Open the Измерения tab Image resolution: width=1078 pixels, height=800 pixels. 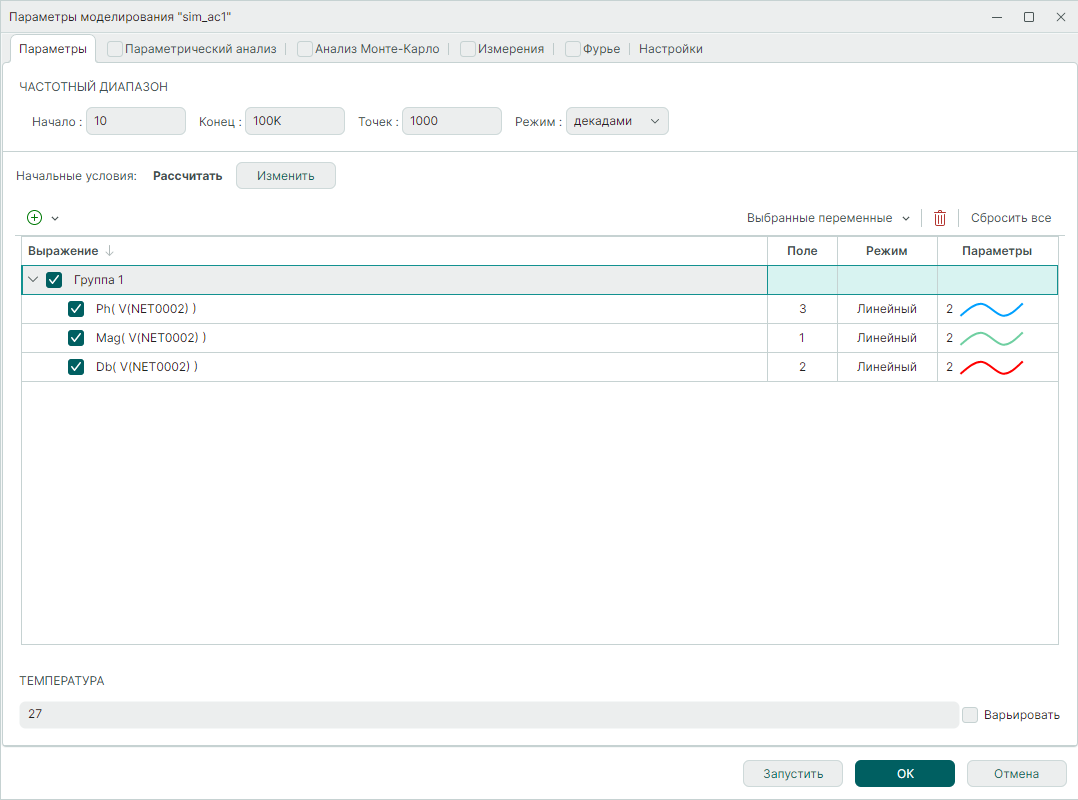[510, 49]
